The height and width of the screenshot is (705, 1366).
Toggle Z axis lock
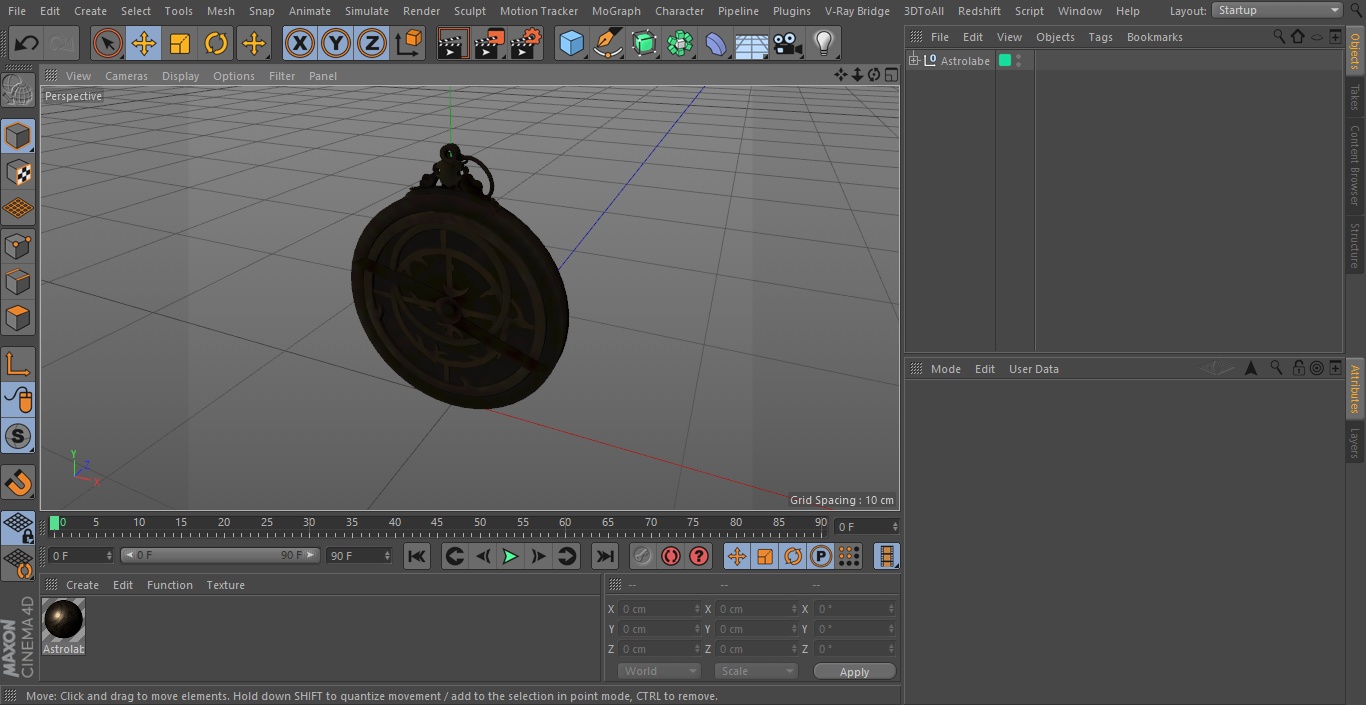tap(372, 43)
